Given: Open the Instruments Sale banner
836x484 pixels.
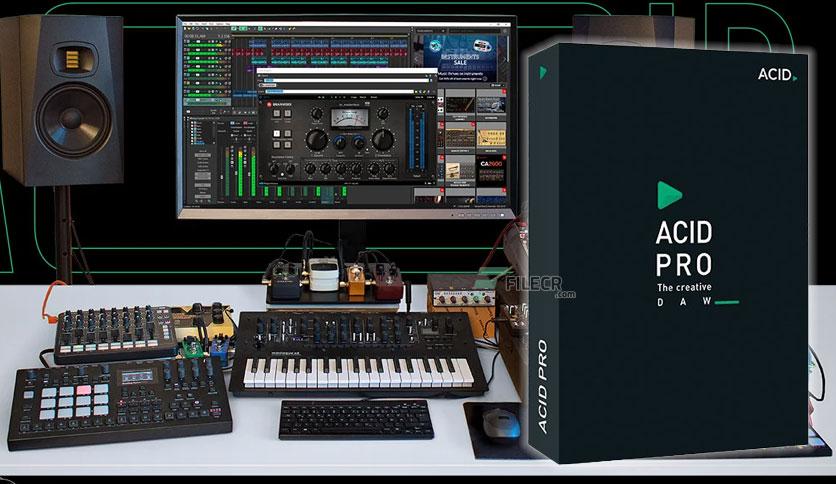Looking at the screenshot, I should coord(460,57).
